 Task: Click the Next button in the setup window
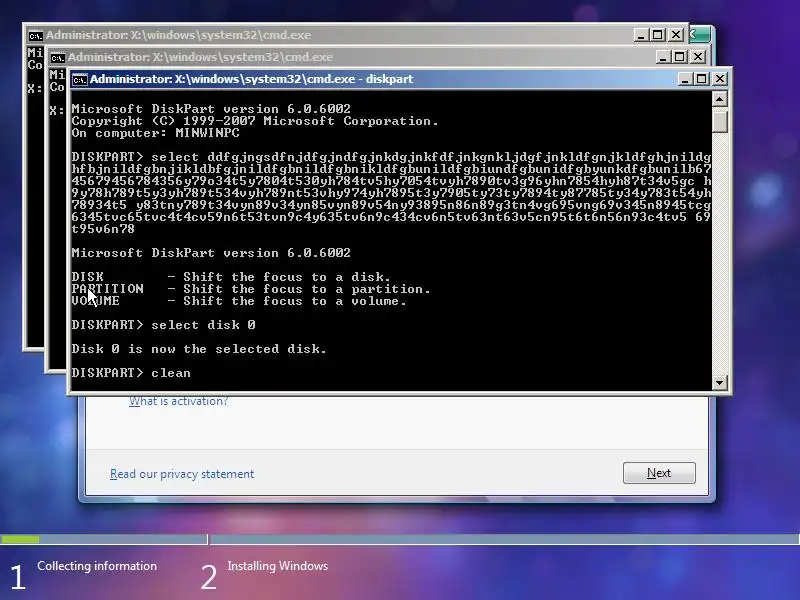tap(659, 473)
